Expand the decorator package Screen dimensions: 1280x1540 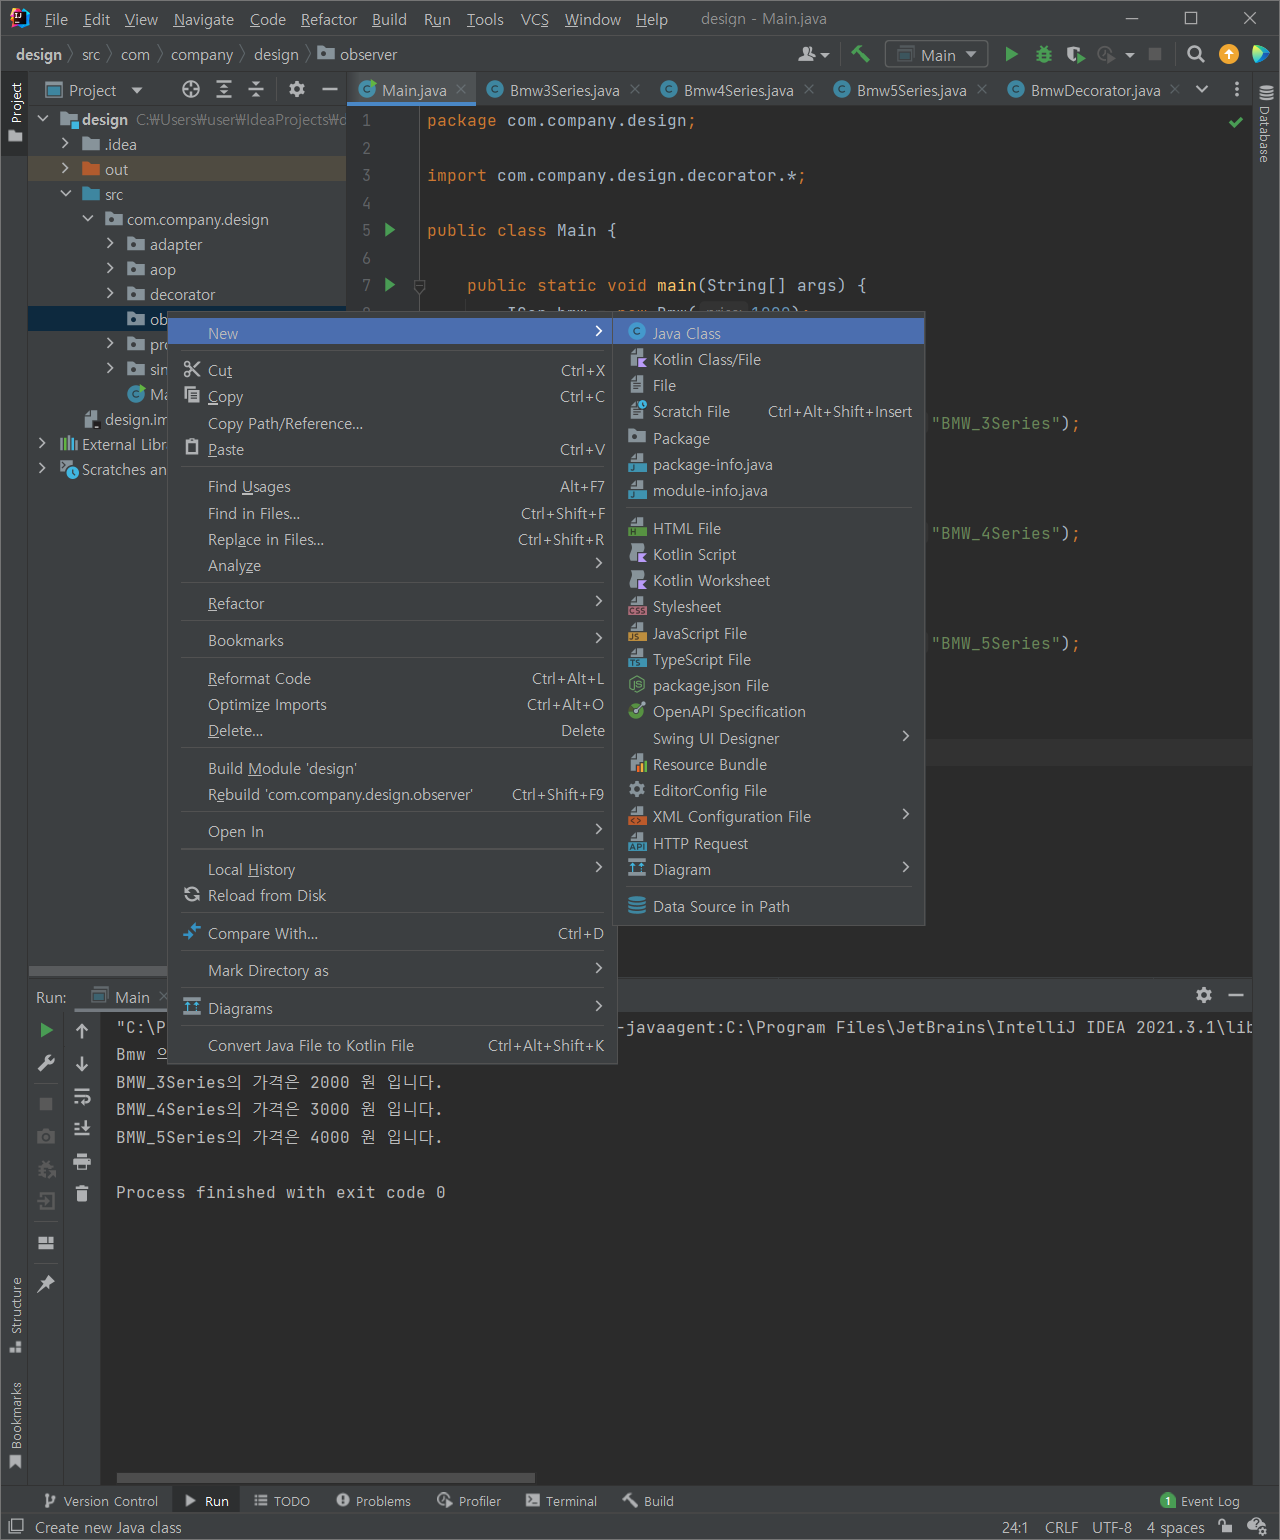point(110,294)
